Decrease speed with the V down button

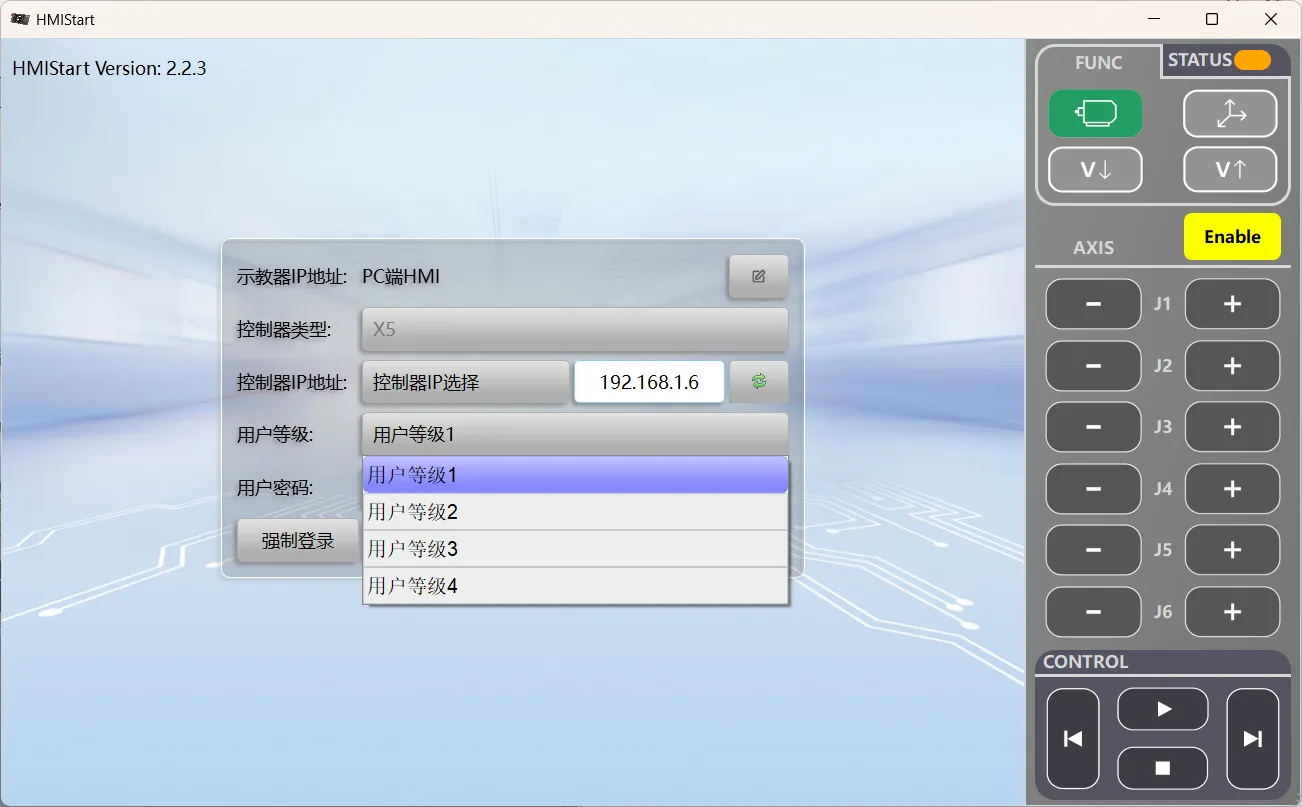(x=1095, y=170)
